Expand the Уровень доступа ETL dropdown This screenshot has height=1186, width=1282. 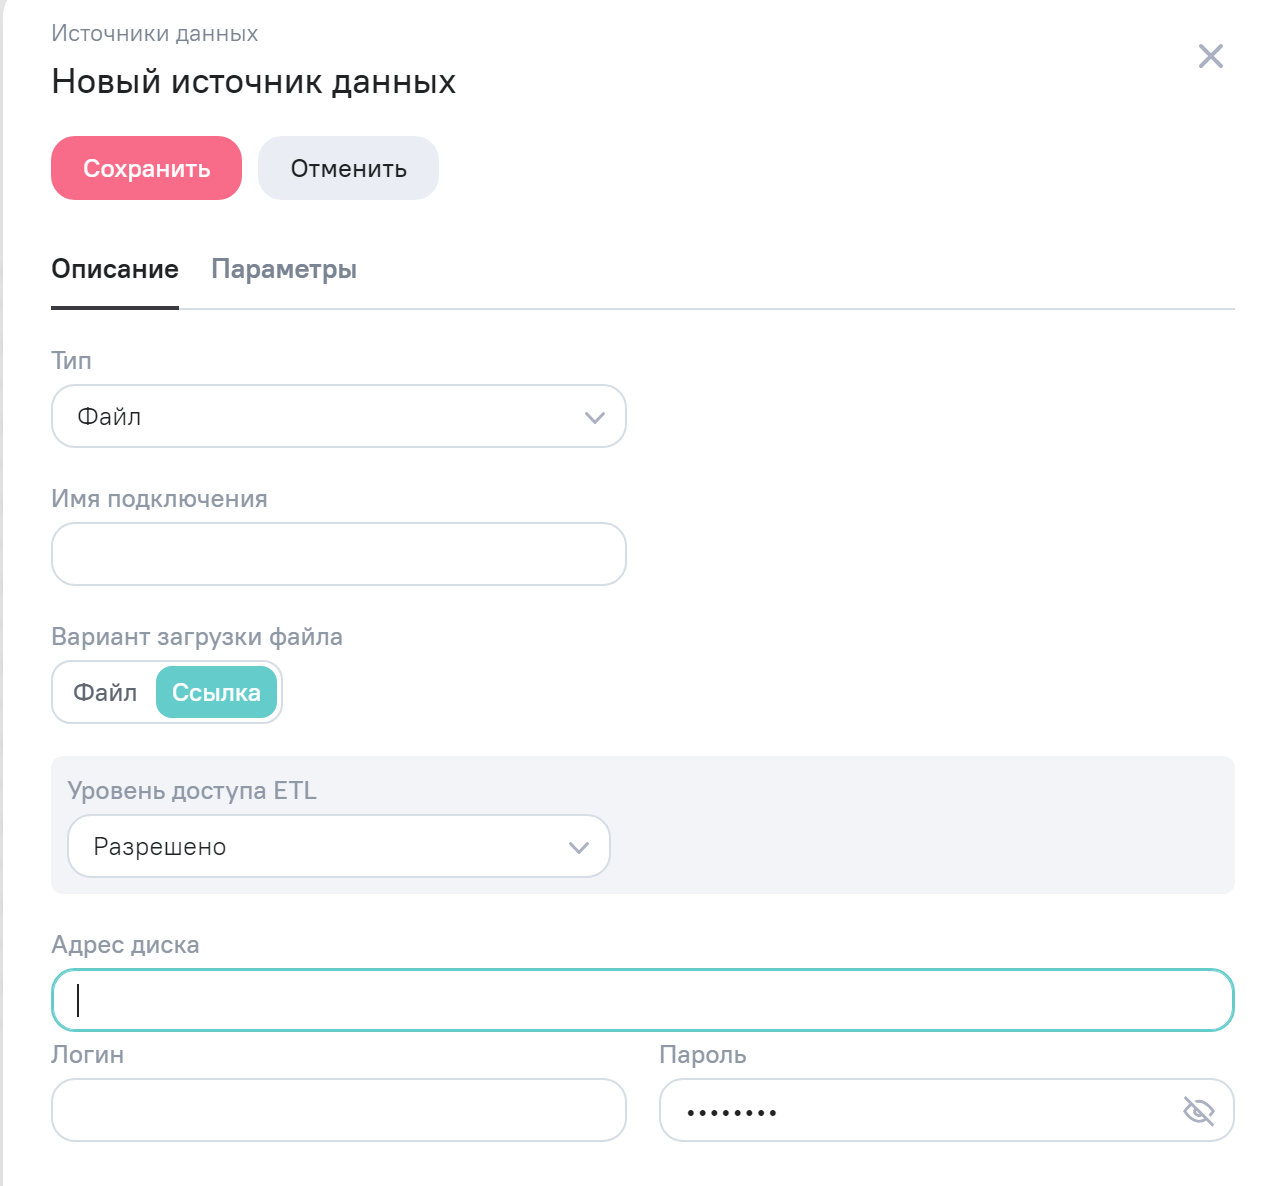tap(339, 846)
